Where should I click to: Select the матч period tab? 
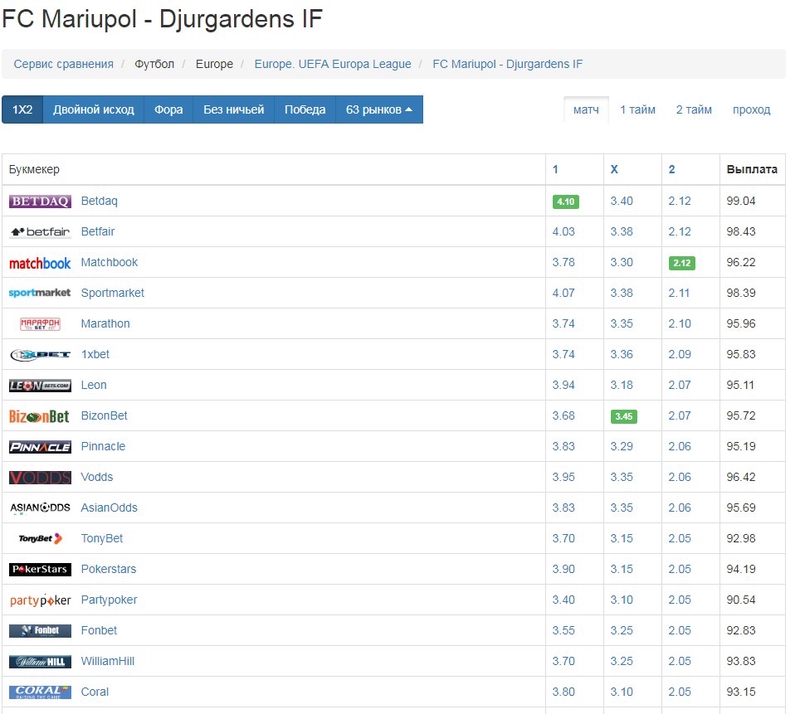(586, 110)
